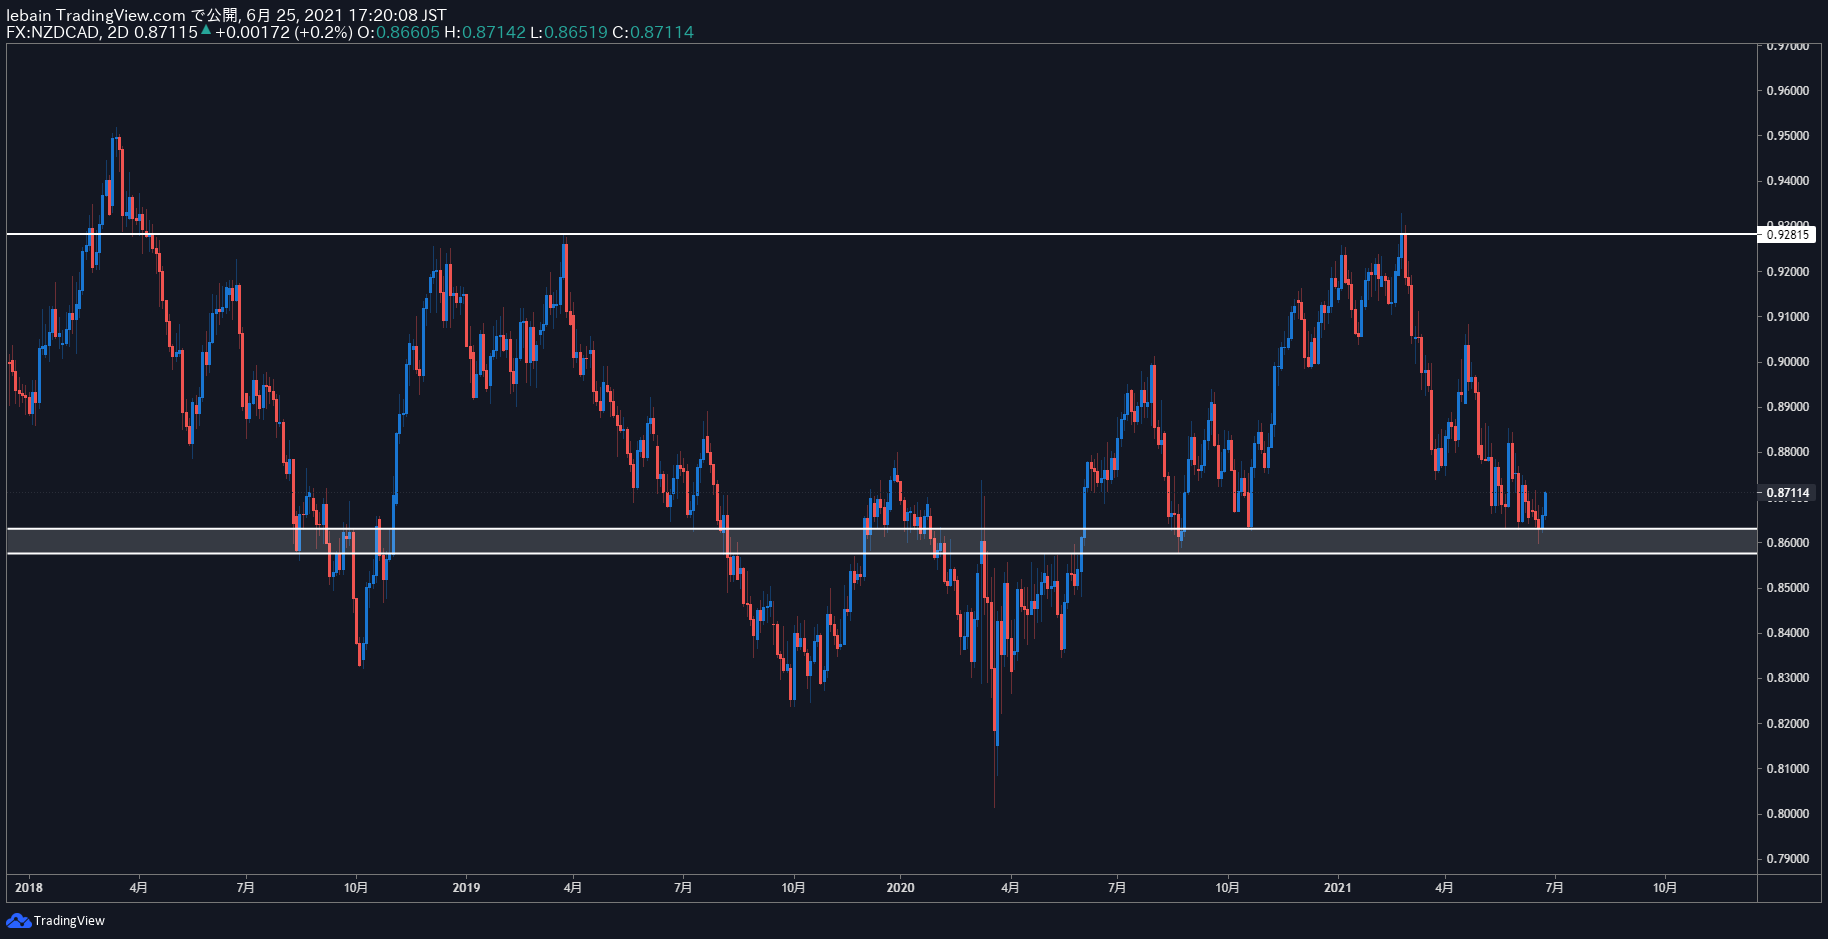Select the gray support zone rectangle
Image resolution: width=1828 pixels, height=939 pixels.
[880, 541]
